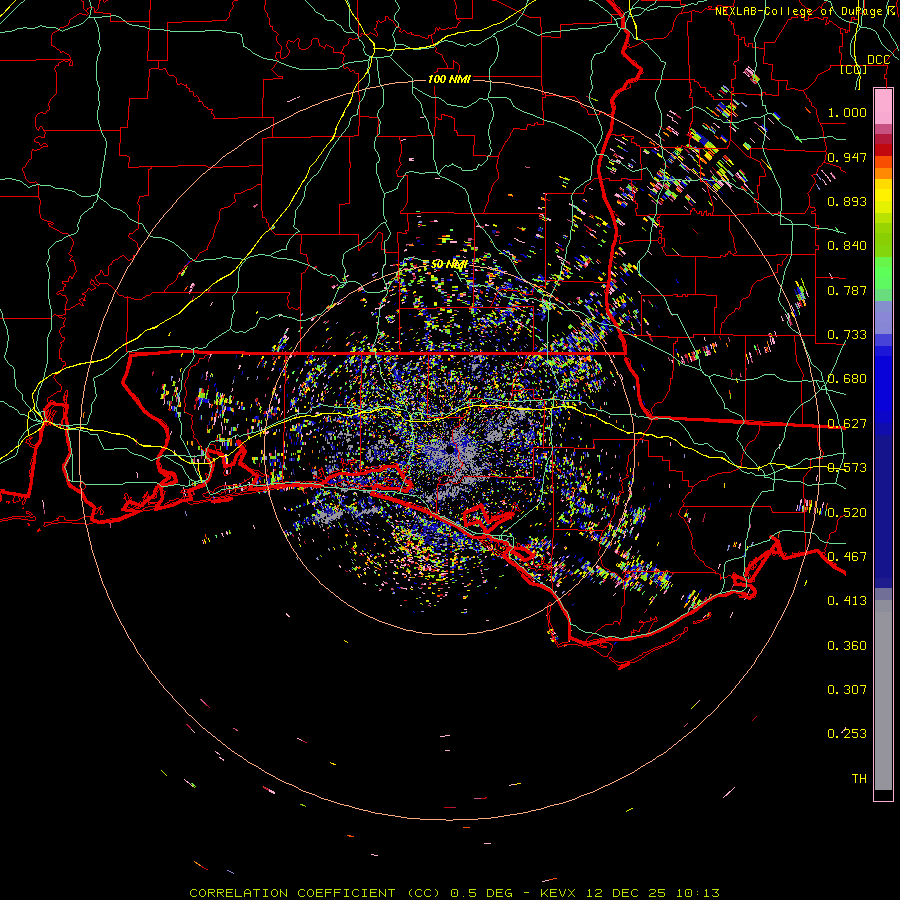Pick the yellow segment of the color bar
Screen dimensions: 900x900
coord(883,195)
